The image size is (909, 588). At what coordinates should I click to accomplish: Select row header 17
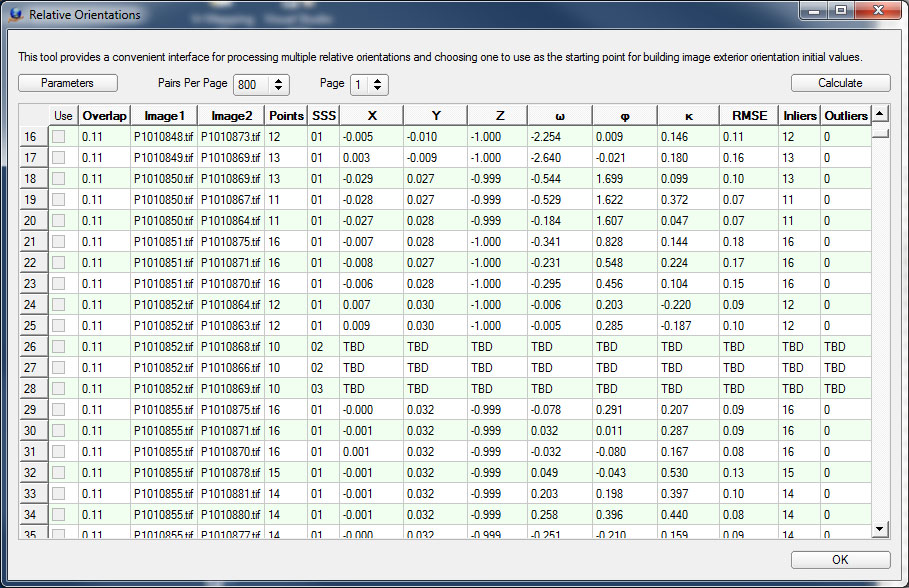point(33,158)
